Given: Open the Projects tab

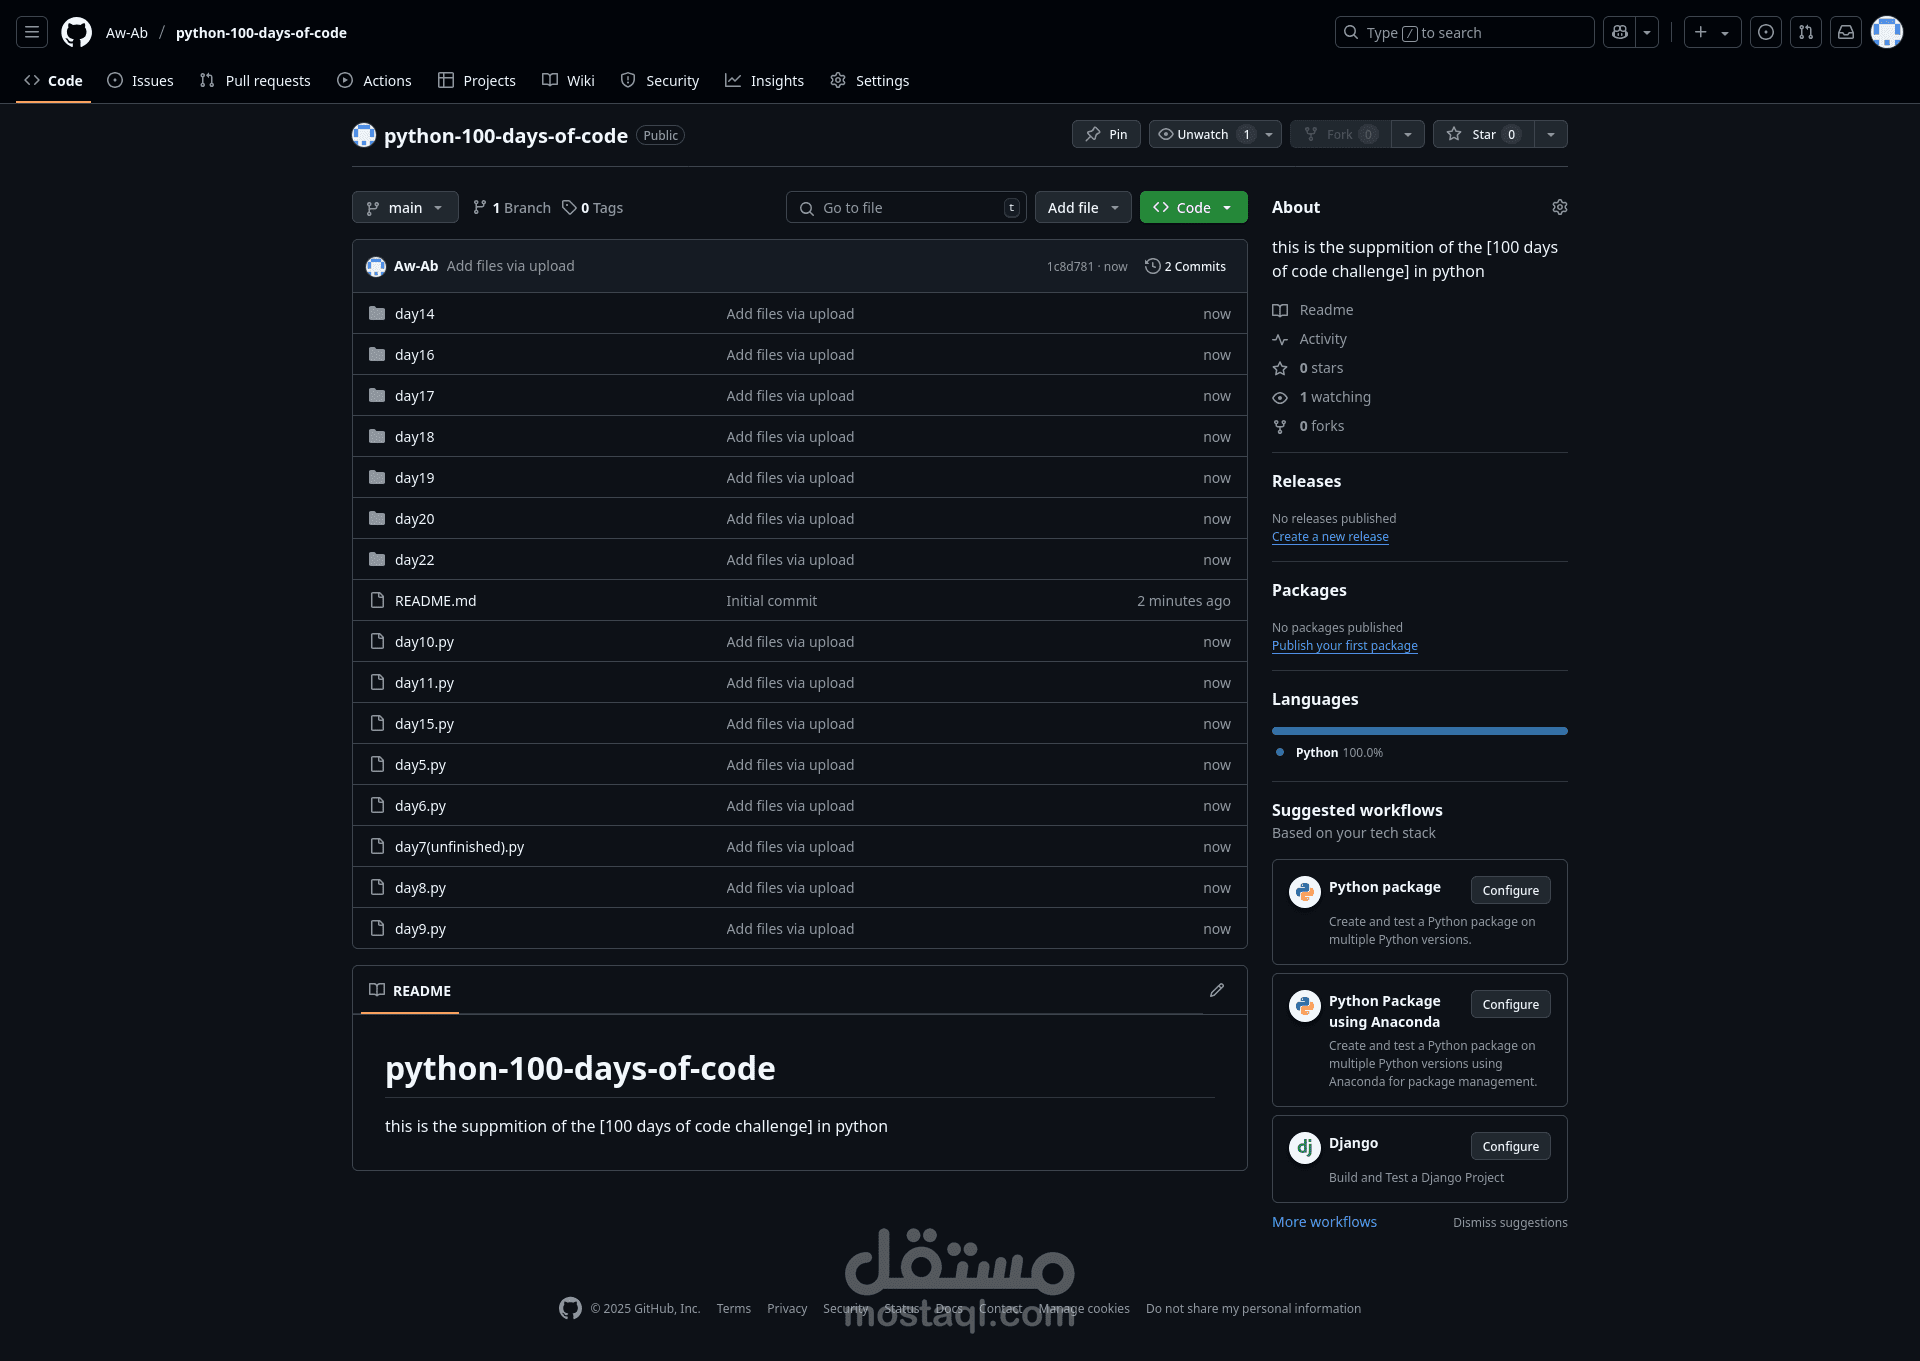Looking at the screenshot, I should click(477, 80).
